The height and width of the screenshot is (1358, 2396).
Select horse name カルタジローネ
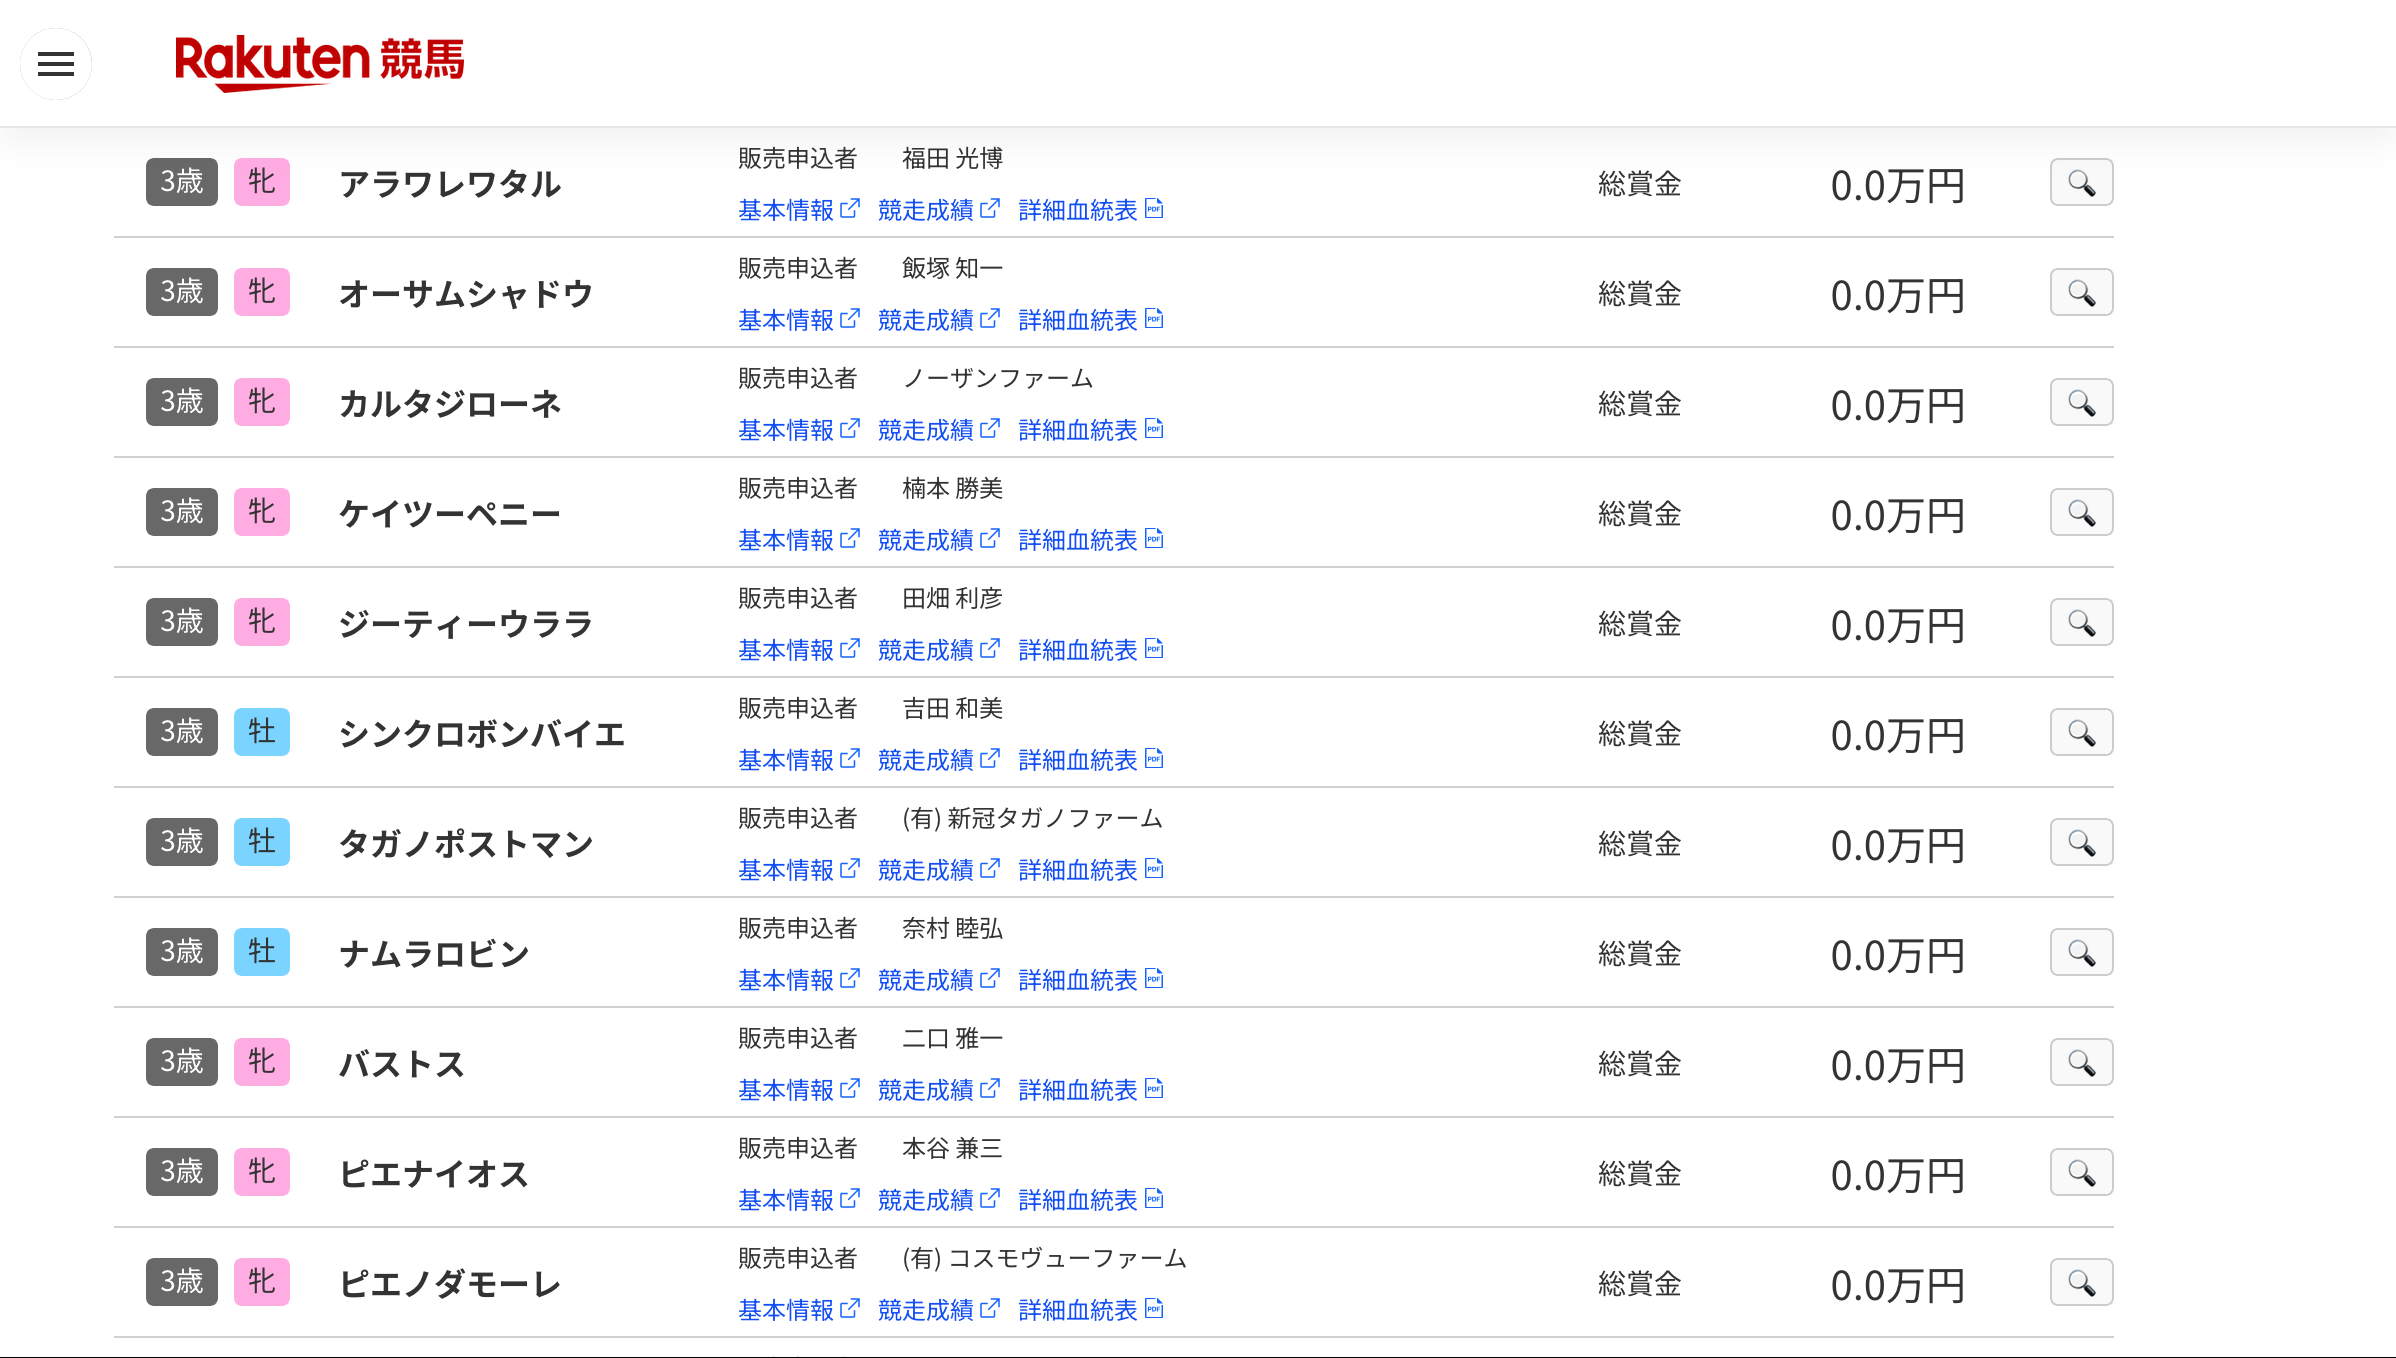[x=450, y=404]
